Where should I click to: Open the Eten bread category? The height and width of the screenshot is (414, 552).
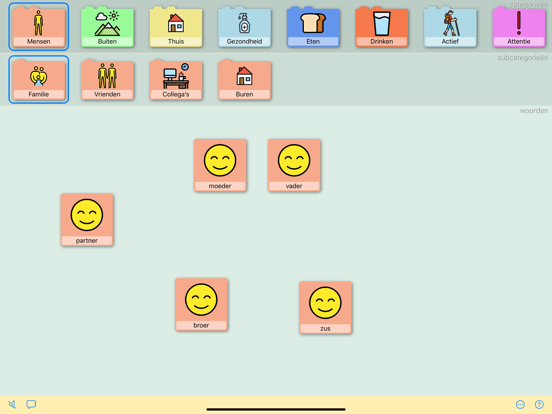[x=313, y=27]
